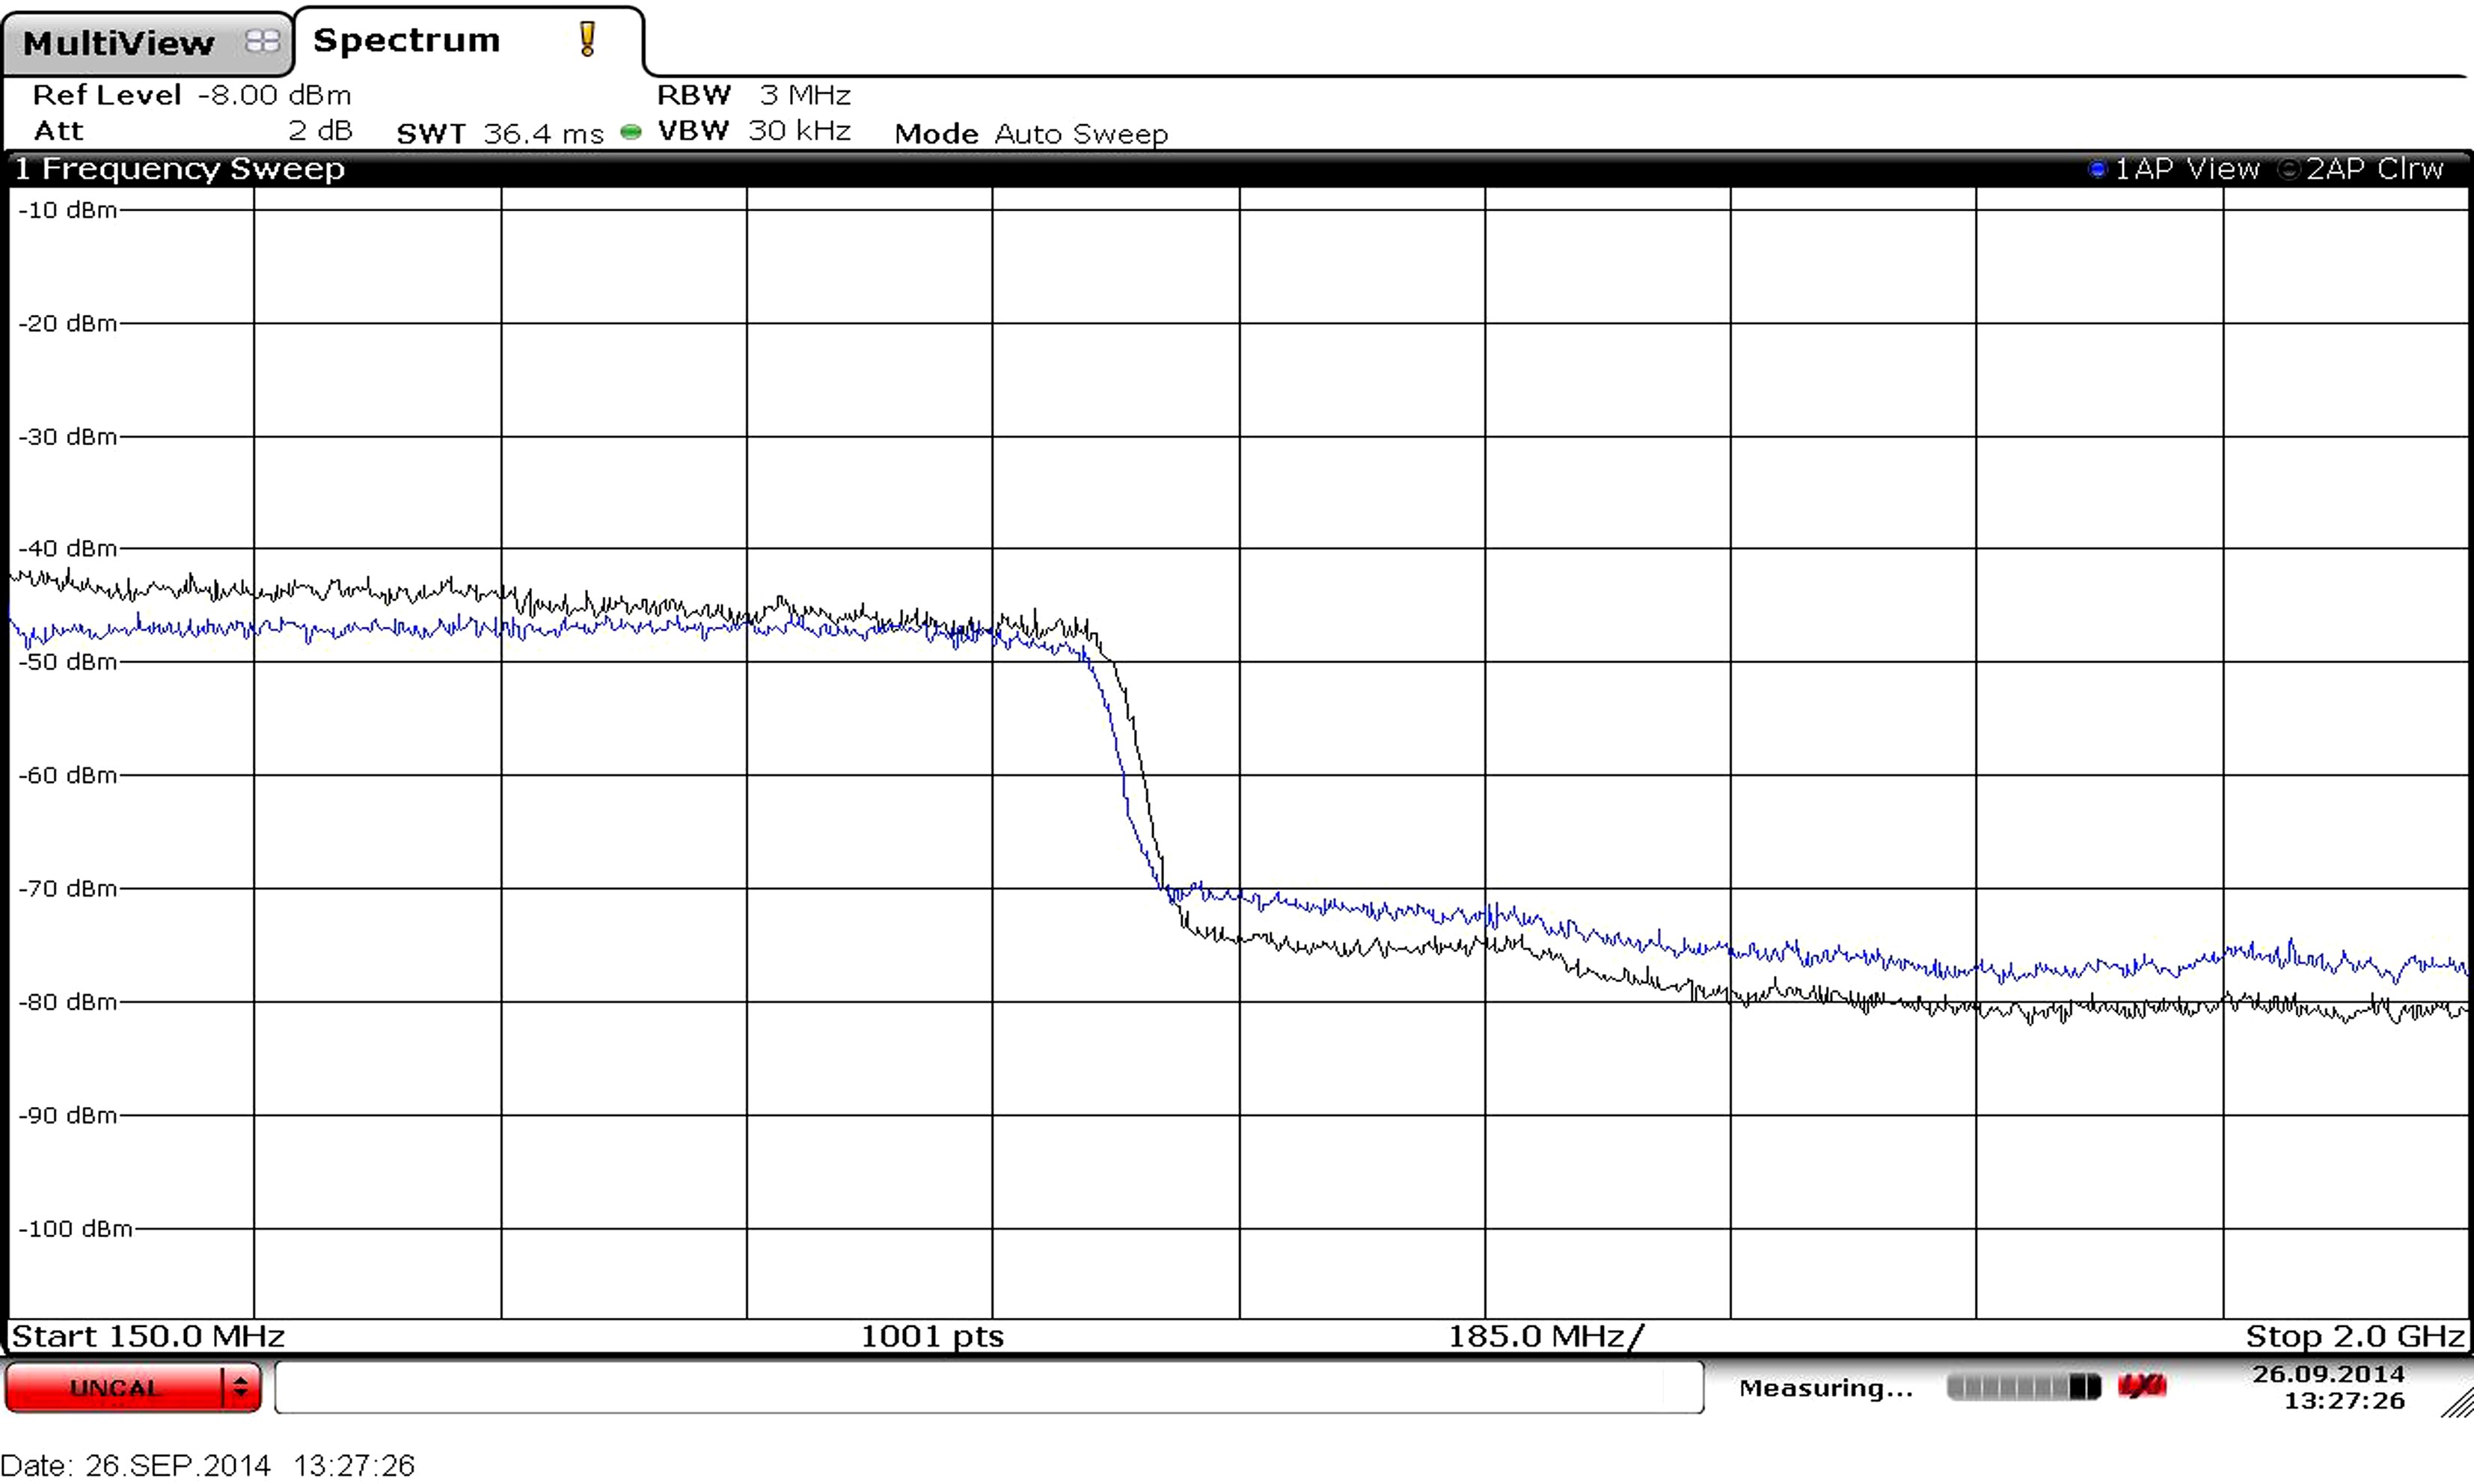Select the blue 1AP View trace indicator

2098,169
